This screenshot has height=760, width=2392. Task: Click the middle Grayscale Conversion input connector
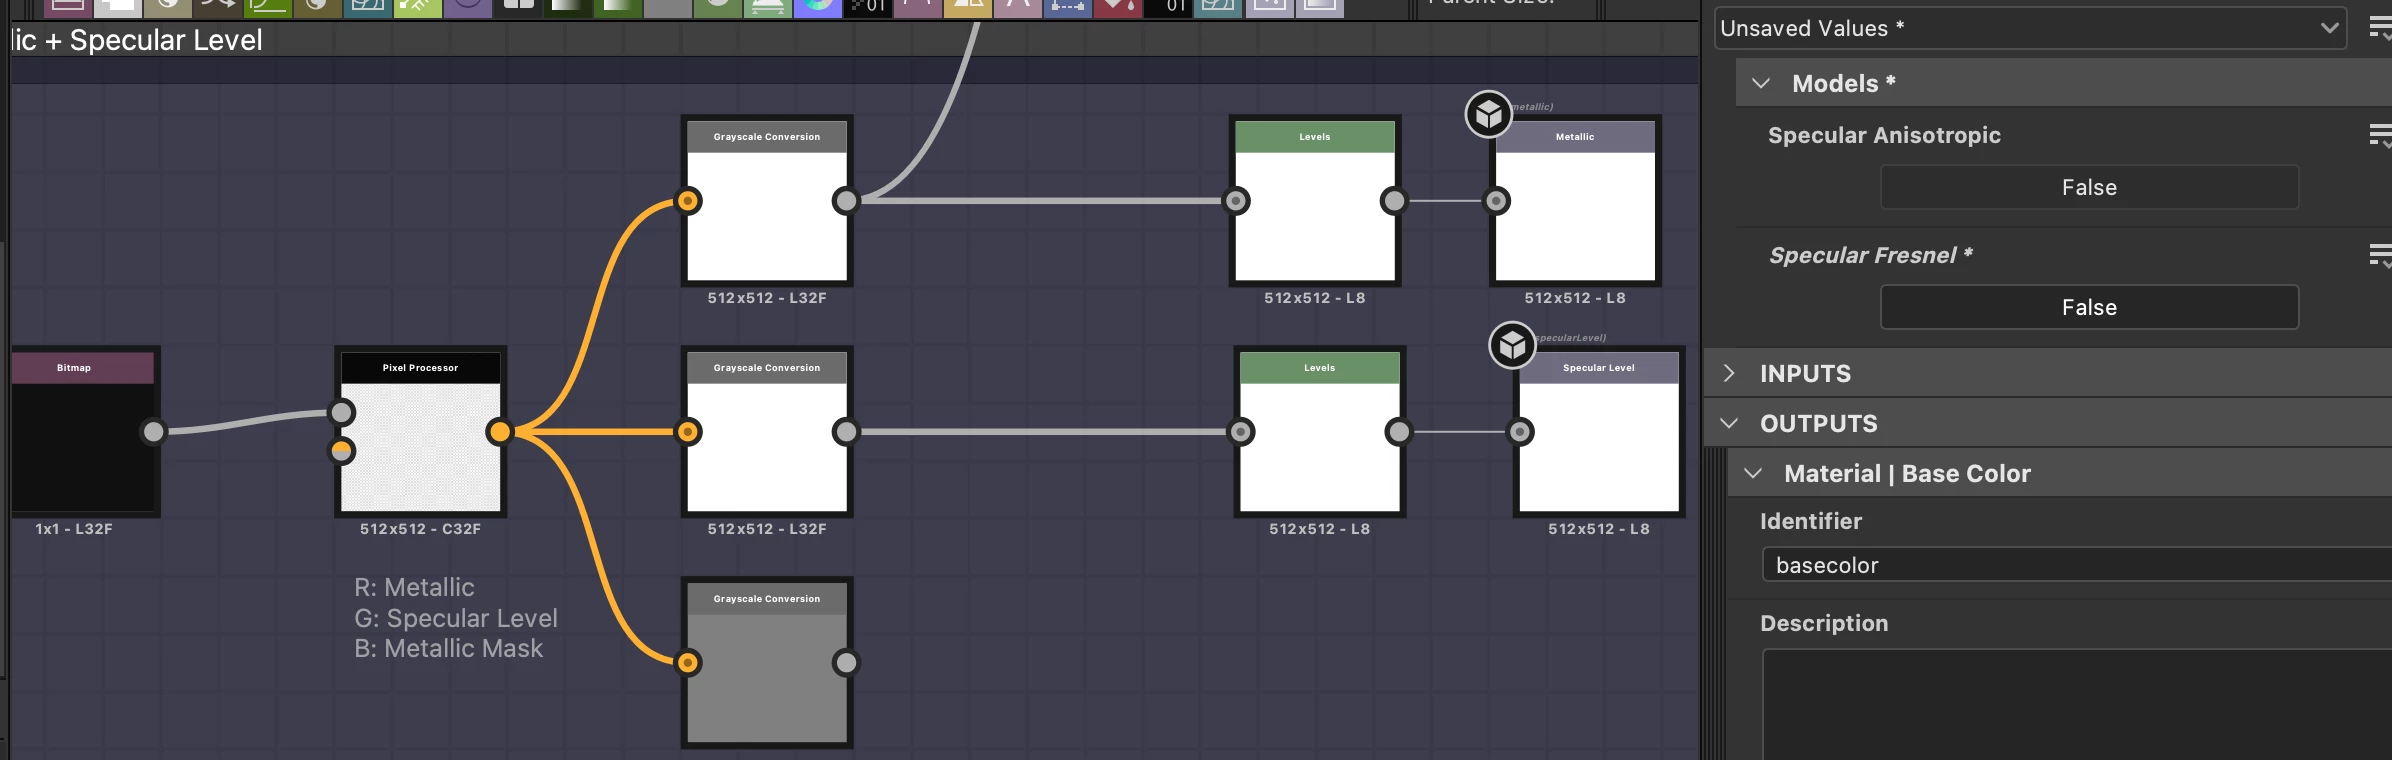coord(688,432)
